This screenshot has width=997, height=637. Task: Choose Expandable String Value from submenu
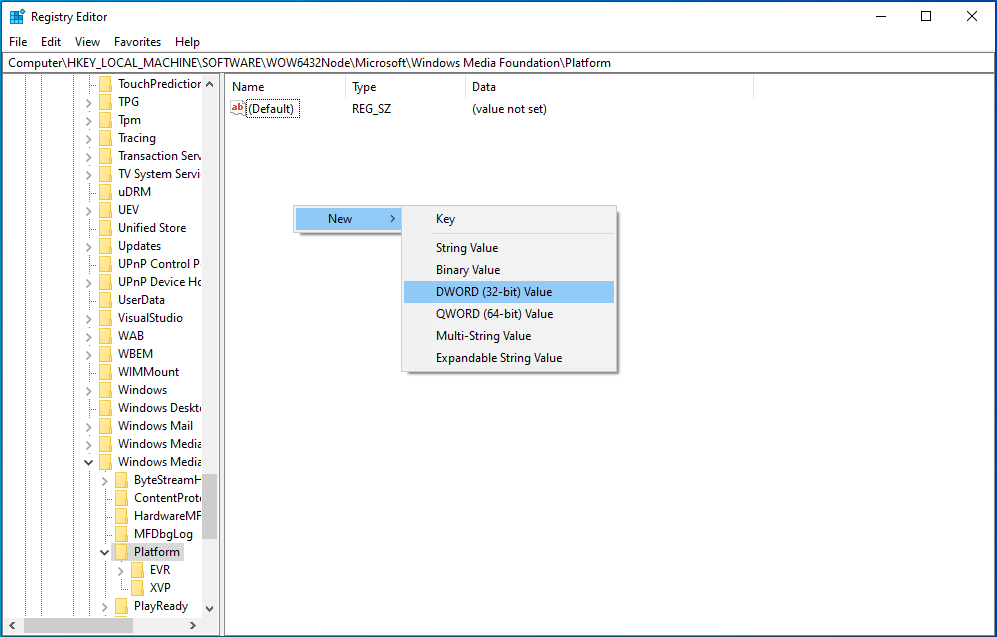509,358
